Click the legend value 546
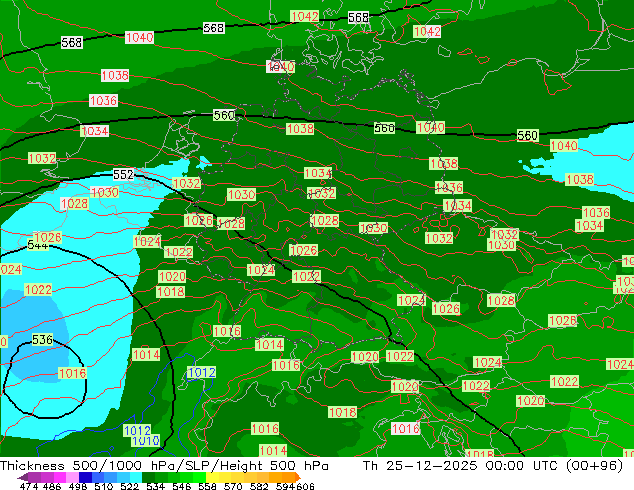The height and width of the screenshot is (490, 634). coord(182,486)
